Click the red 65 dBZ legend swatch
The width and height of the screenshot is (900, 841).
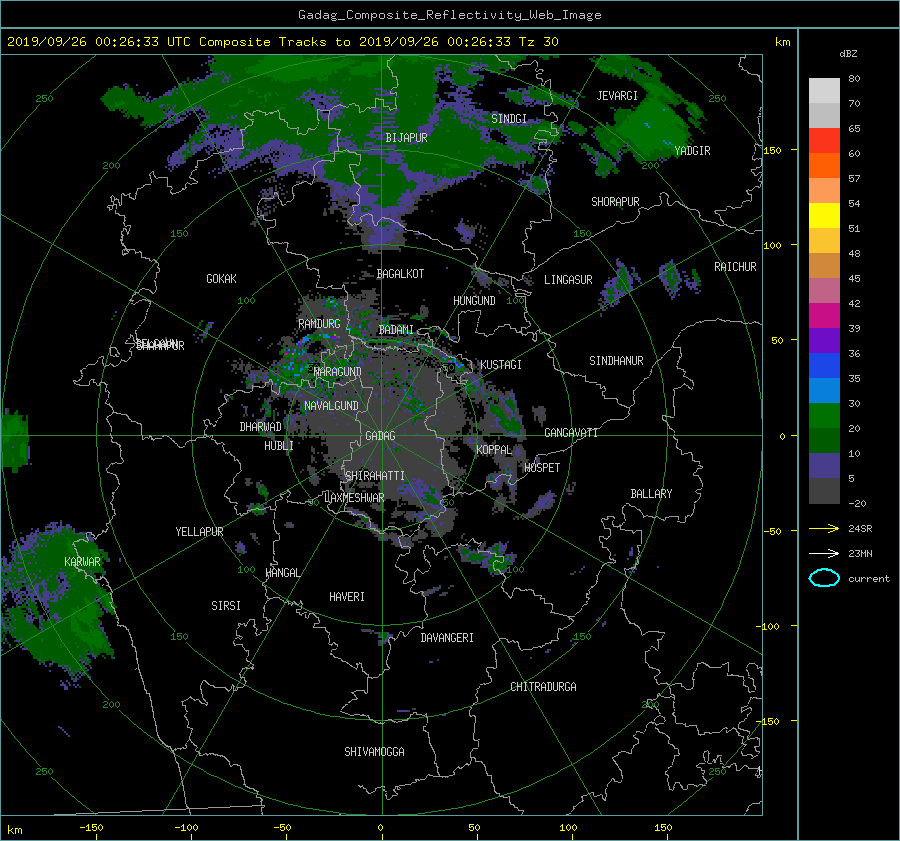tap(824, 140)
